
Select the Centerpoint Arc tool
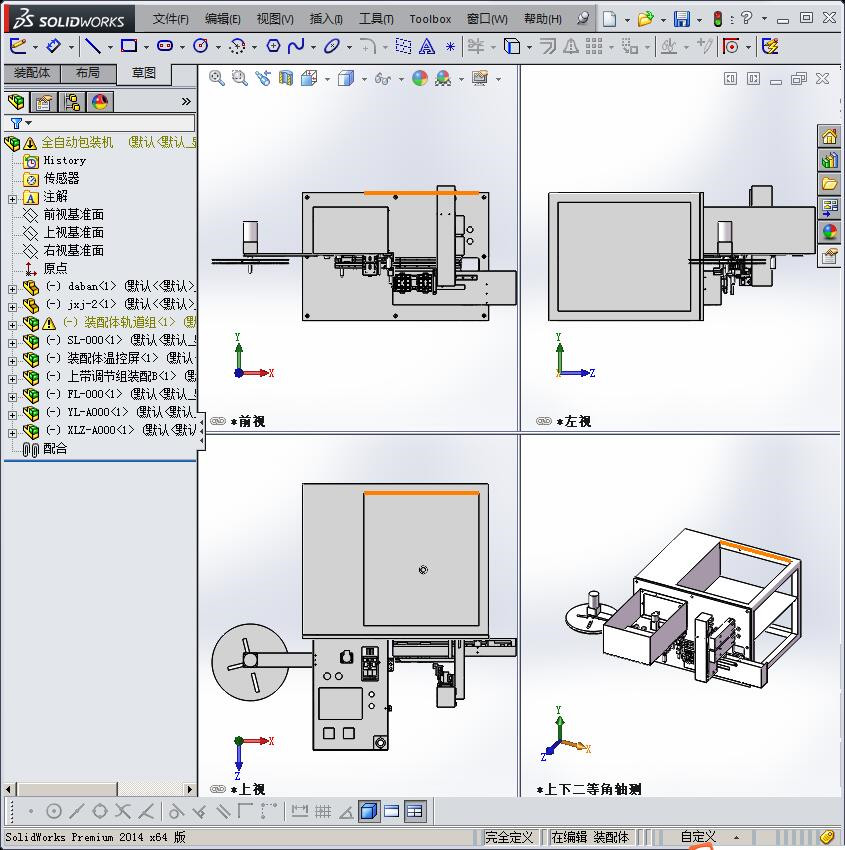click(x=237, y=46)
